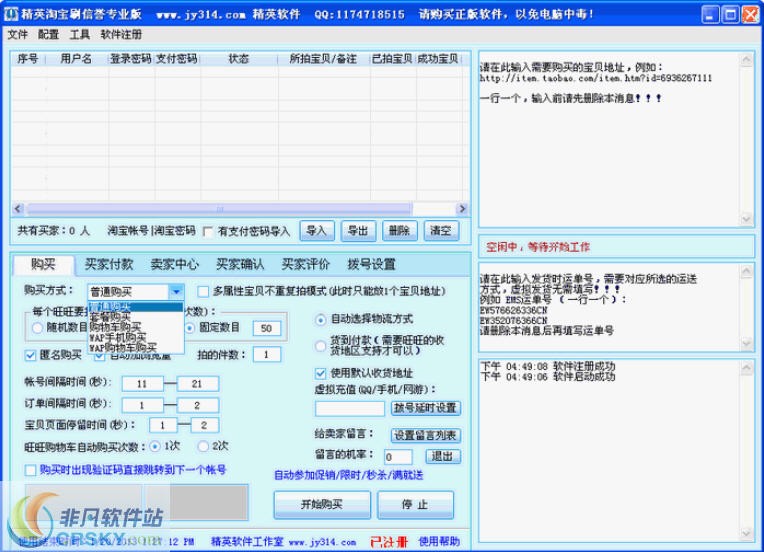Switch to the 购买 tab
The height and width of the screenshot is (552, 764).
click(43, 265)
